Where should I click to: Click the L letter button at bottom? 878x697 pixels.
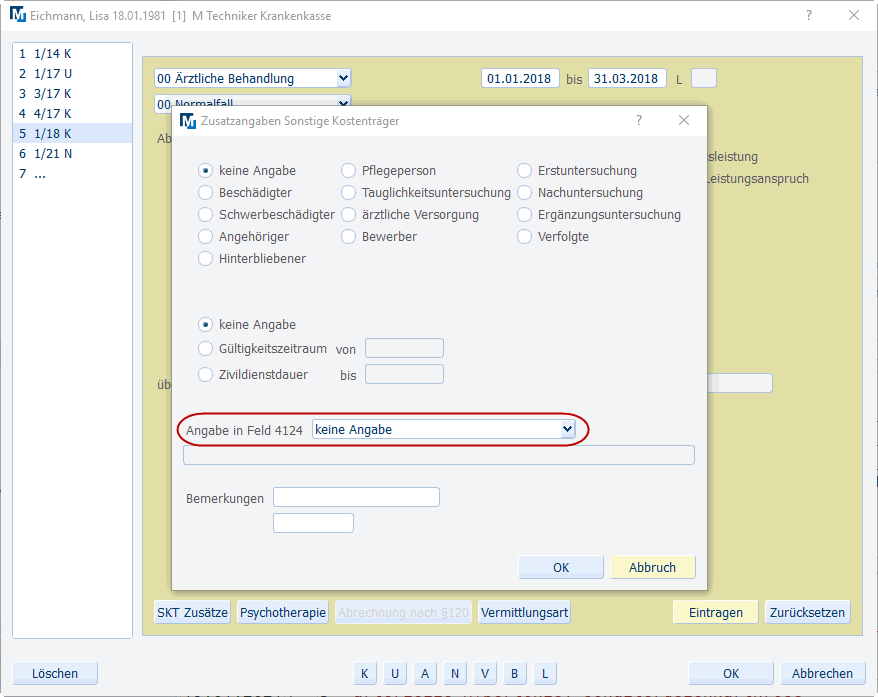[545, 673]
